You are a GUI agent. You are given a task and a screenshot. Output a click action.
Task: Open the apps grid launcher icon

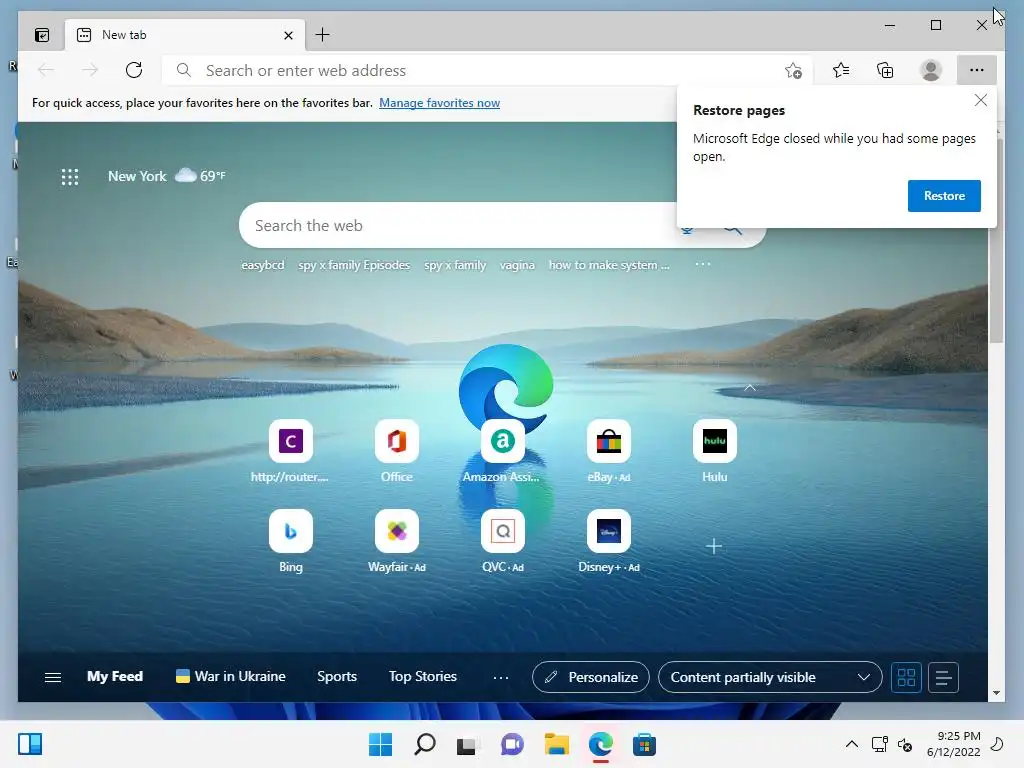click(x=70, y=177)
